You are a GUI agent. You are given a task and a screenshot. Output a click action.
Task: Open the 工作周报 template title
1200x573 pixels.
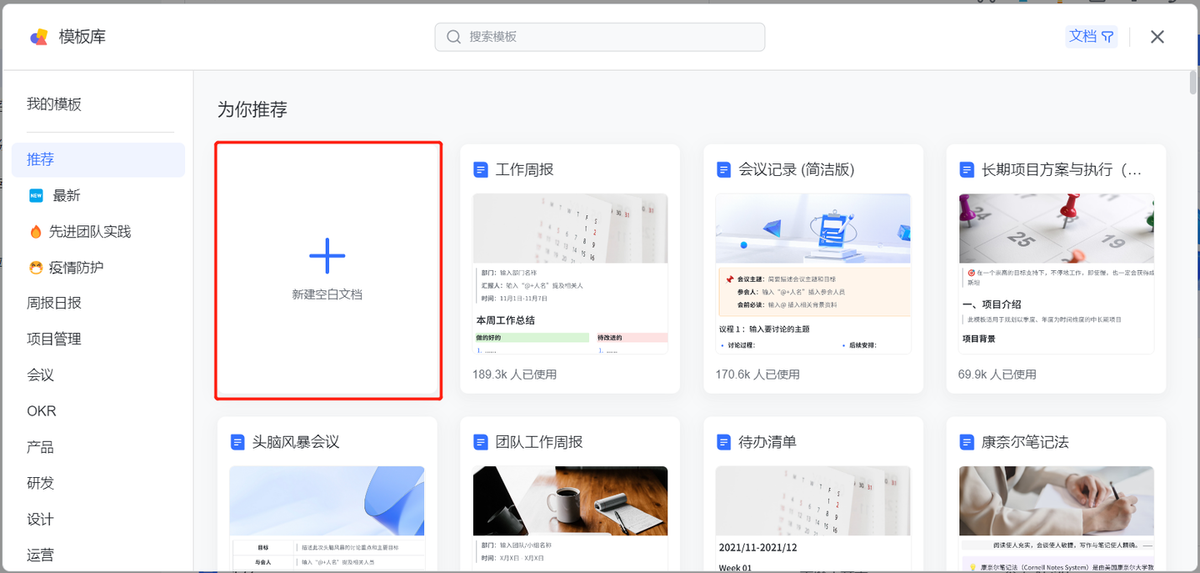(524, 170)
